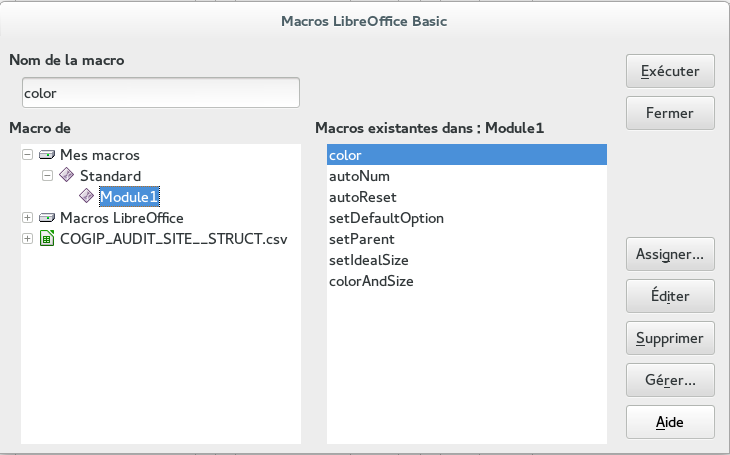Click the COGIP_AUDIT_SITE spreadsheet document icon
Screen dimensions: 730x455
(x=47, y=238)
